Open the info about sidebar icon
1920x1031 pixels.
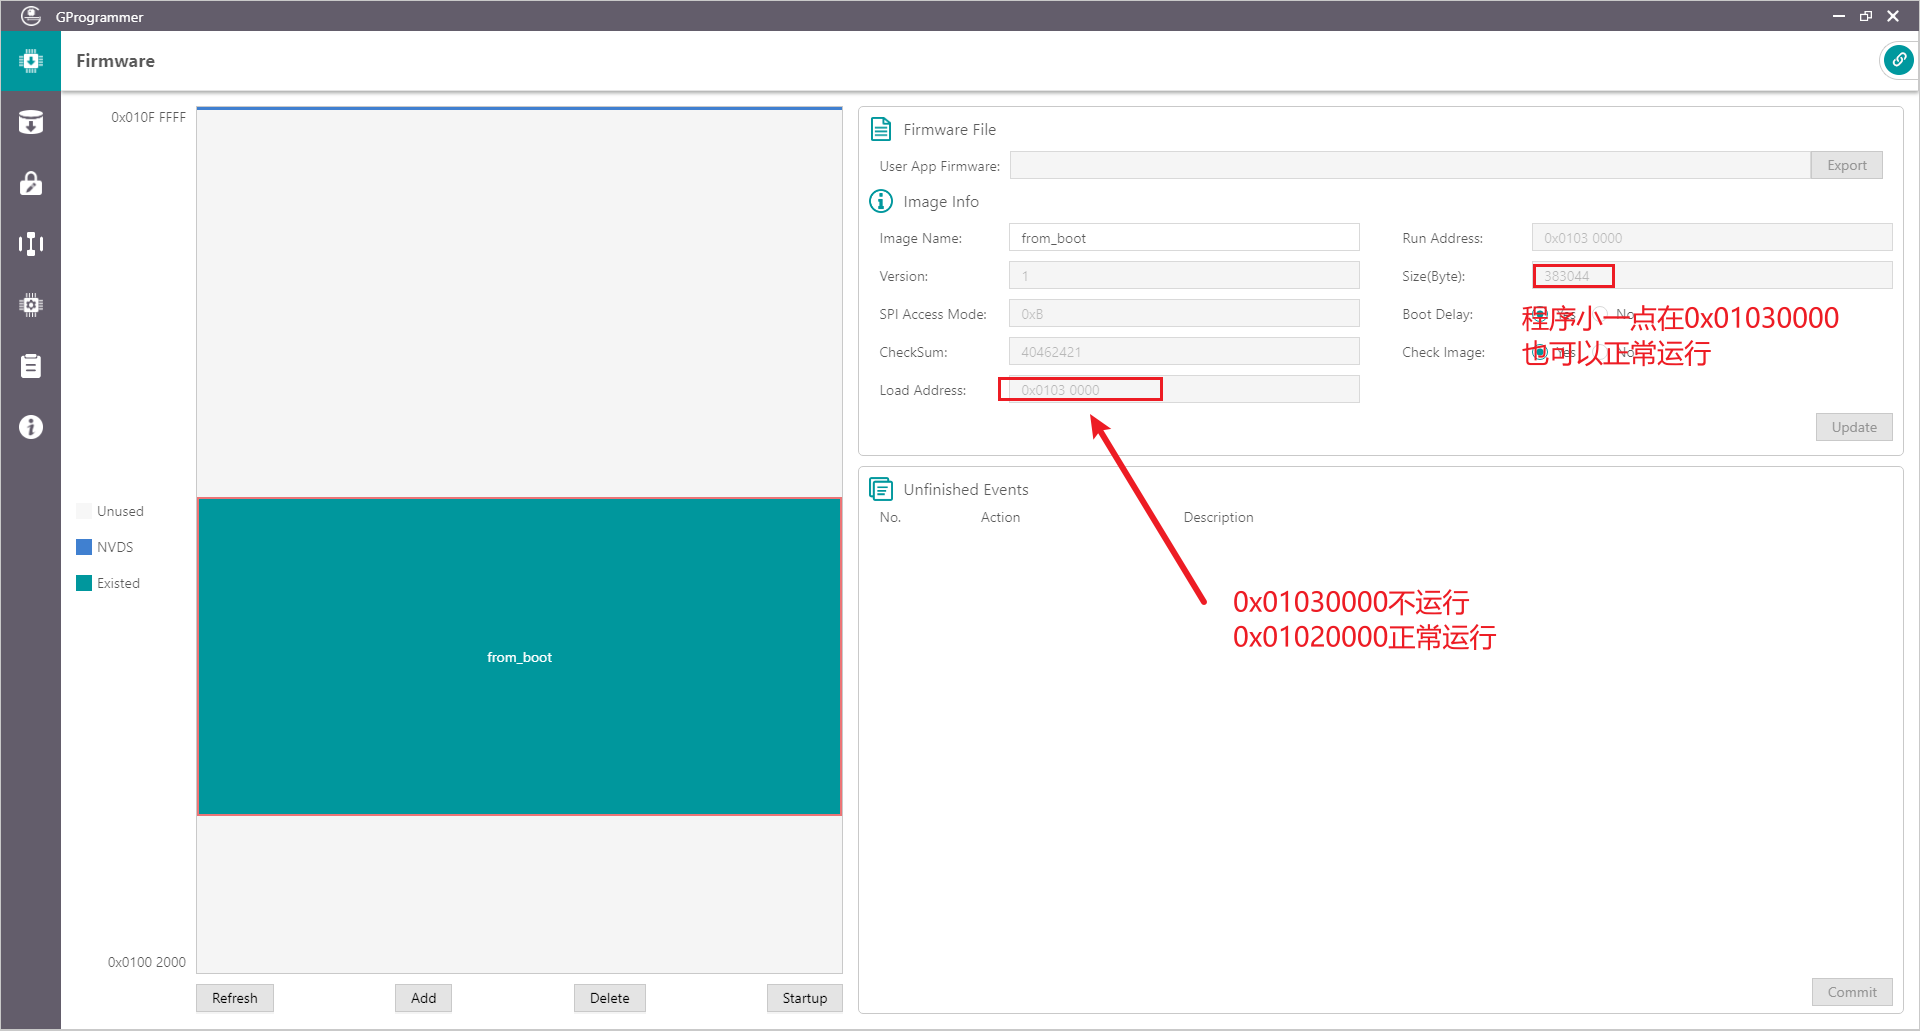click(31, 427)
